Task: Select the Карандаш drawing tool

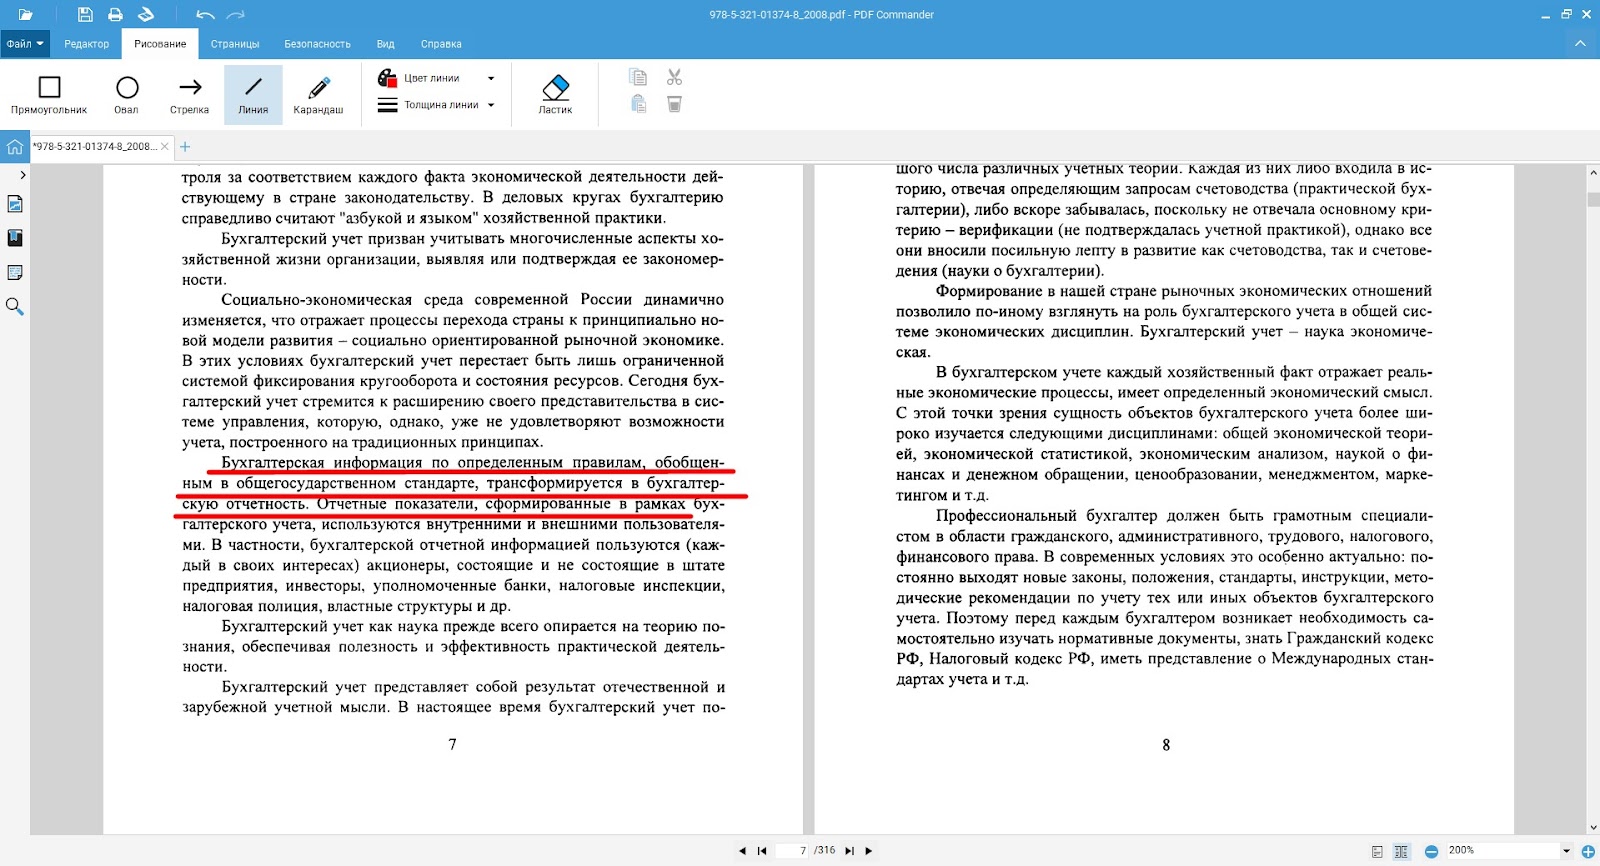Action: click(x=318, y=95)
